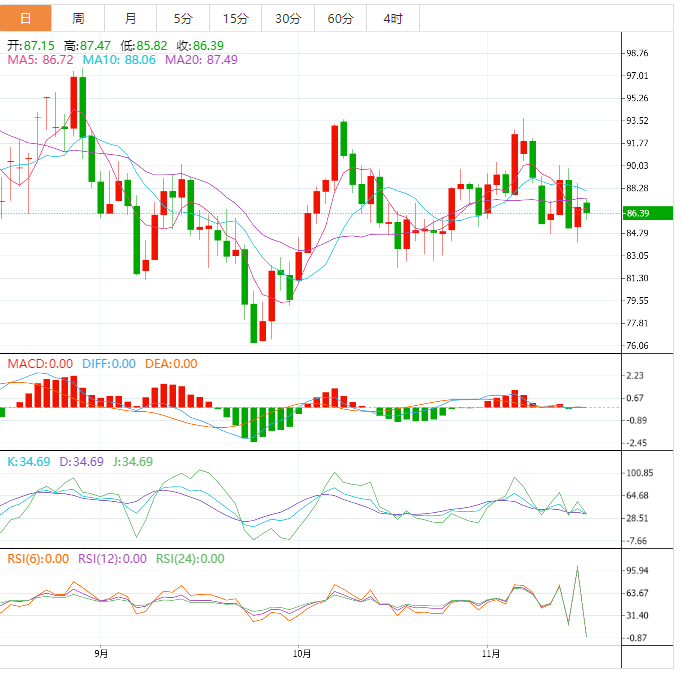Click the 76.06 price axis value

coord(637,346)
